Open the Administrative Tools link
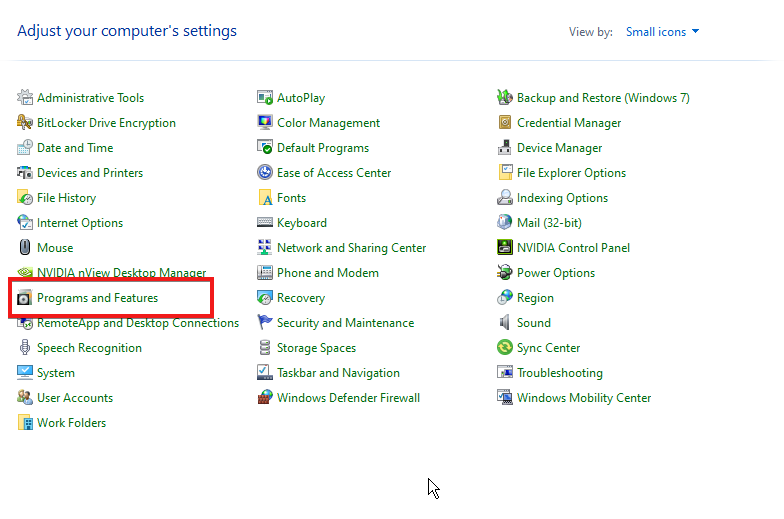 point(90,98)
